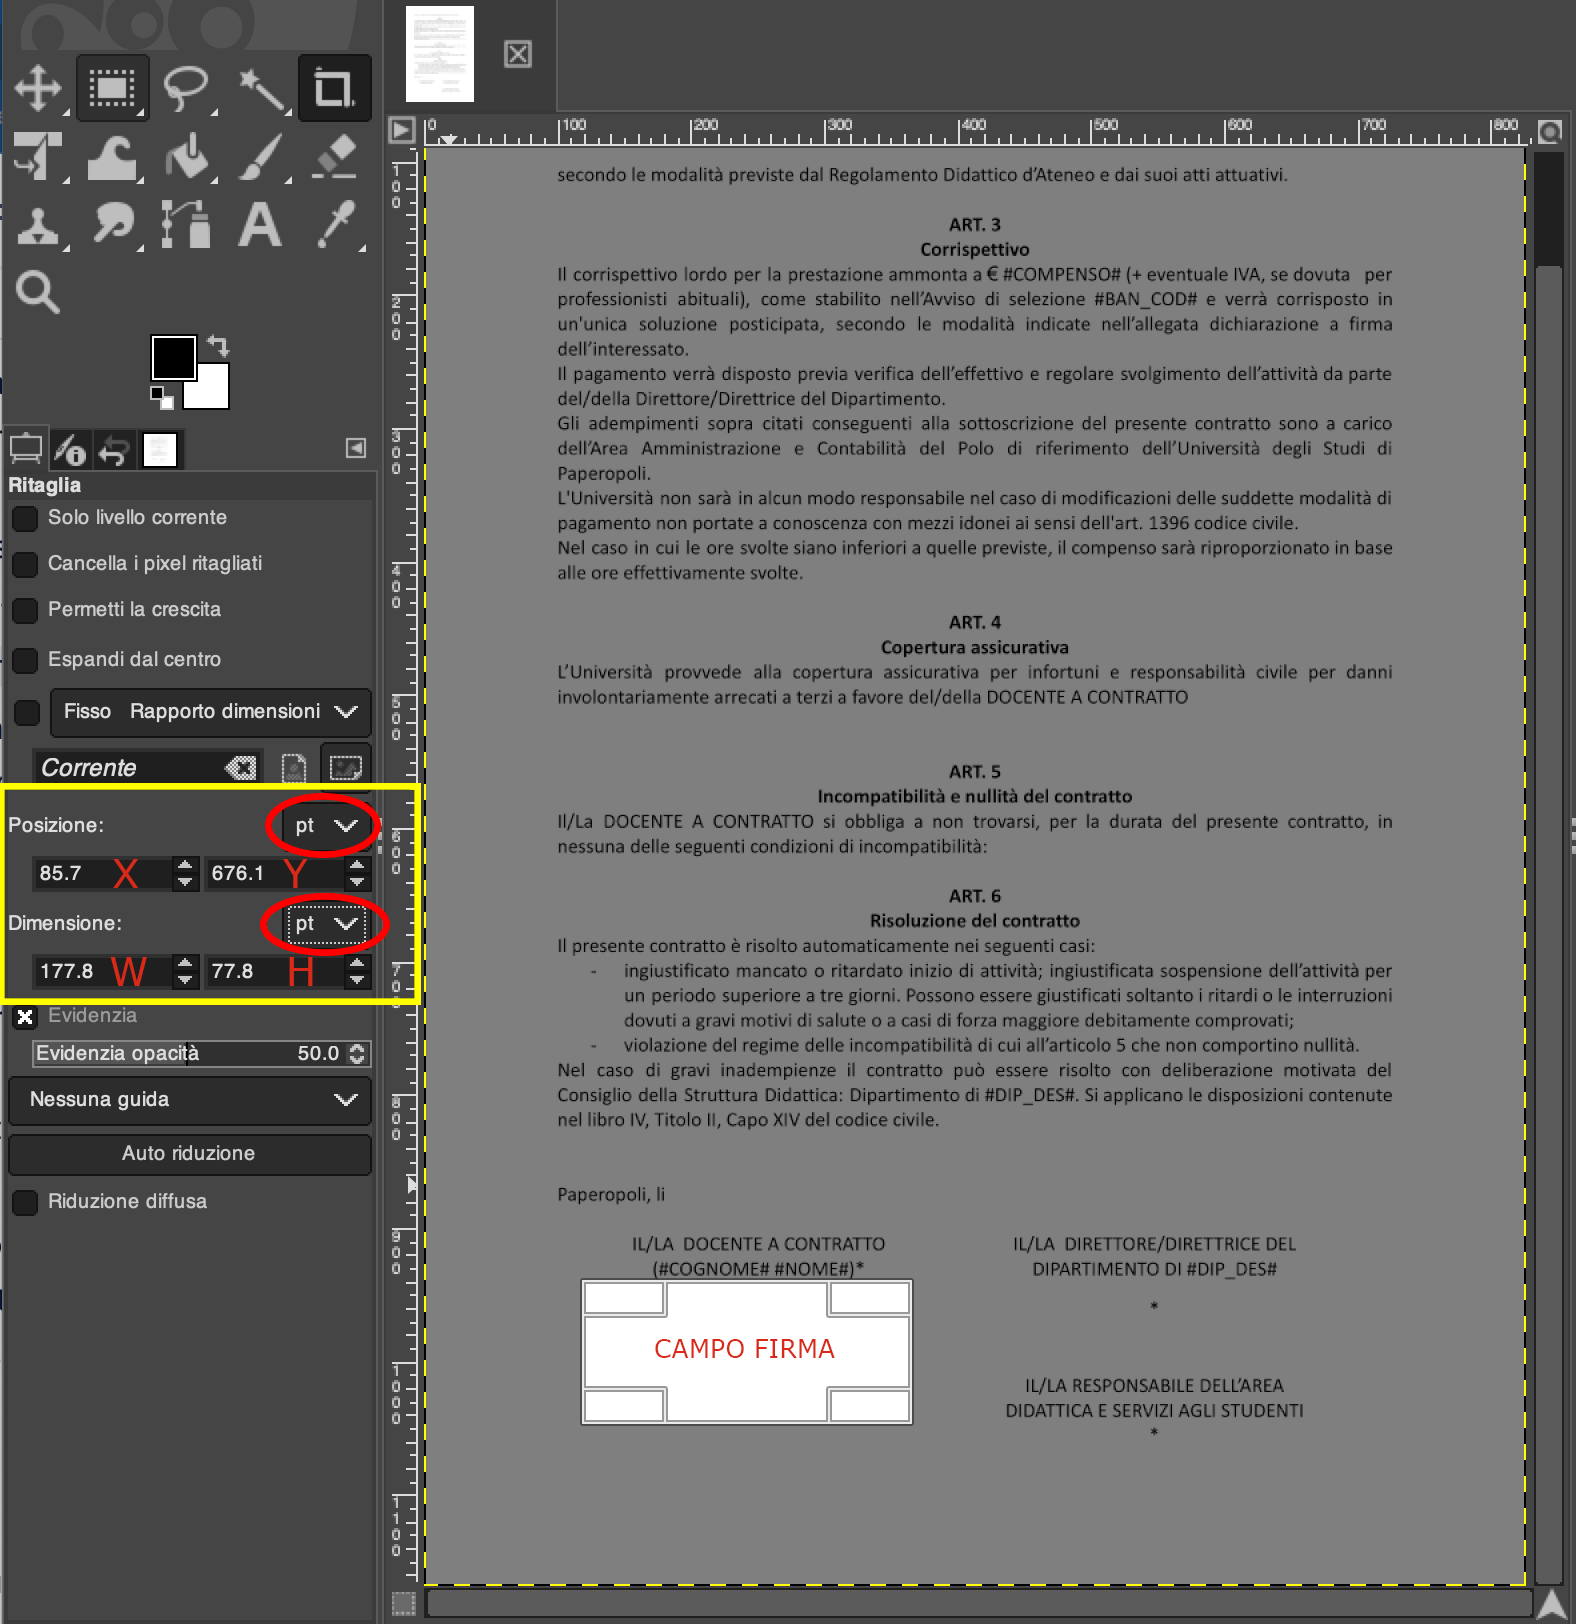Screen dimensions: 1576x1624
Task: Select the Paintbrush tool
Action: [262, 158]
